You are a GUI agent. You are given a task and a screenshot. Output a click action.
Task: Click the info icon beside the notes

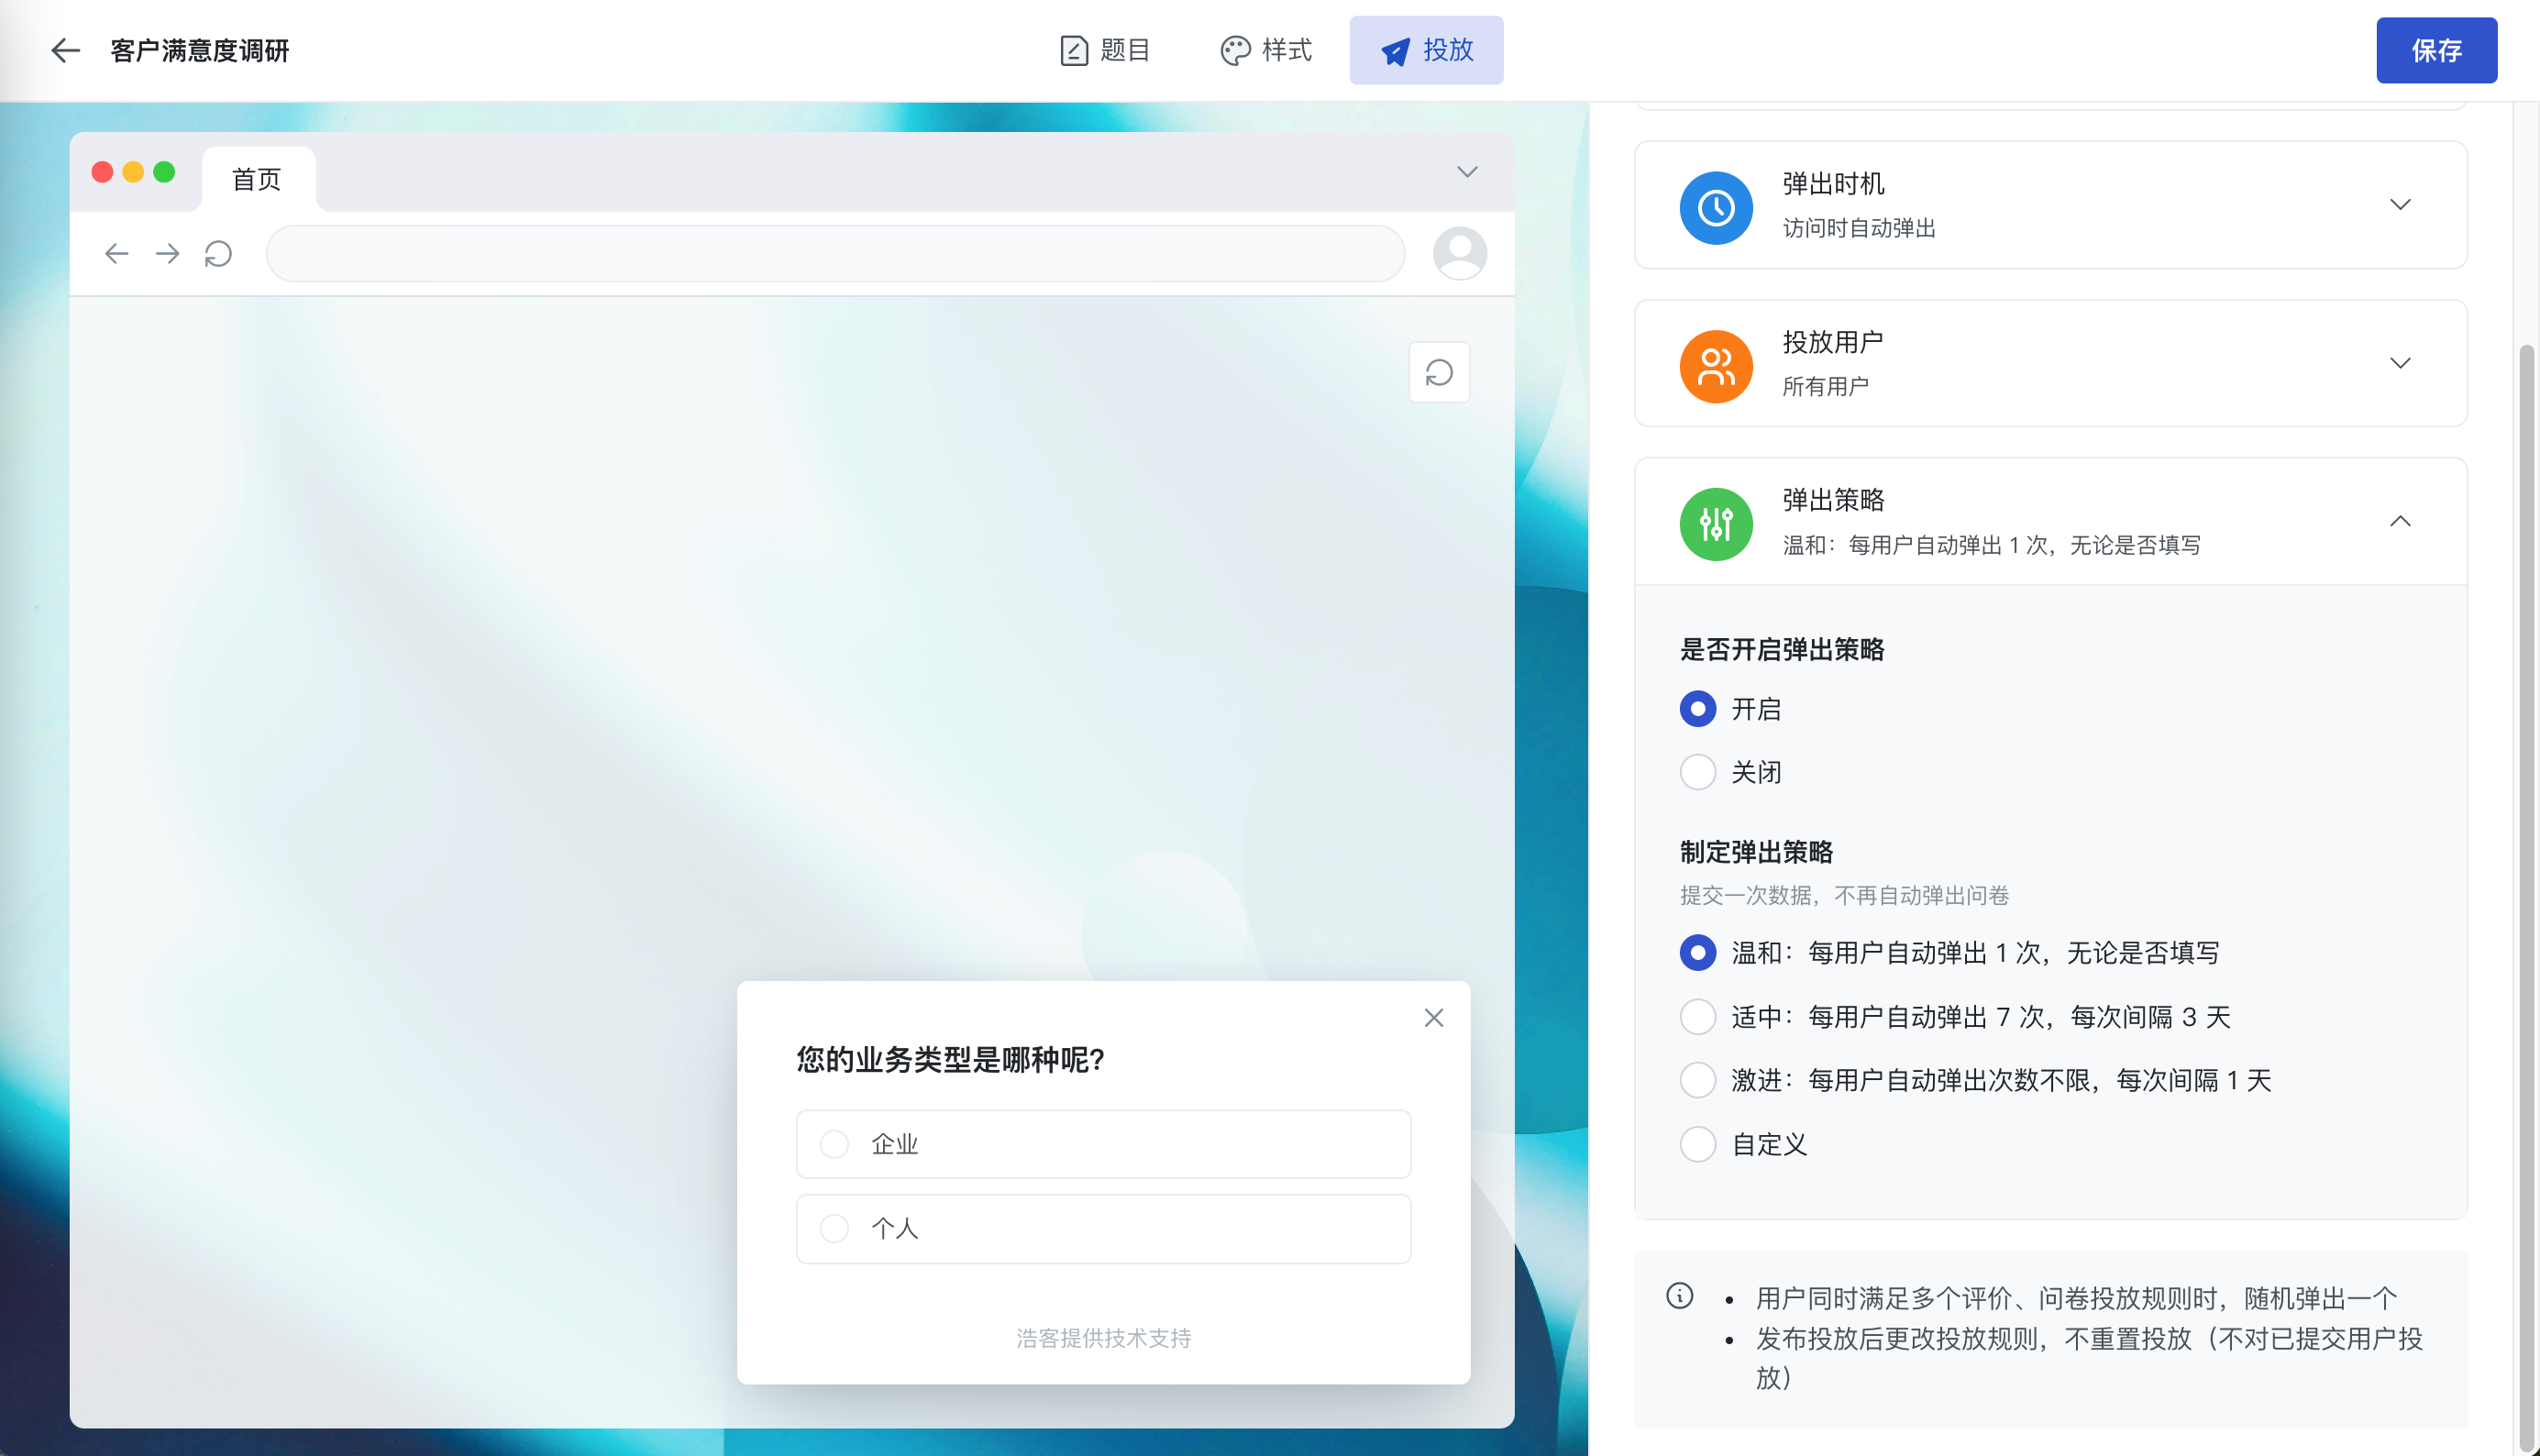pos(1679,1296)
